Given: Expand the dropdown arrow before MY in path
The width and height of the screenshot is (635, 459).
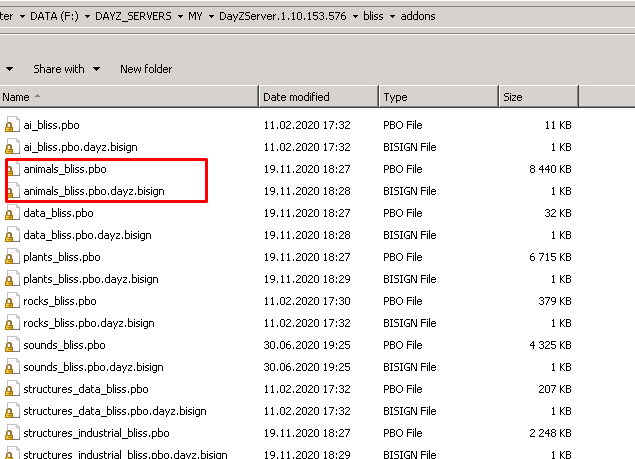Looking at the screenshot, I should tap(180, 17).
